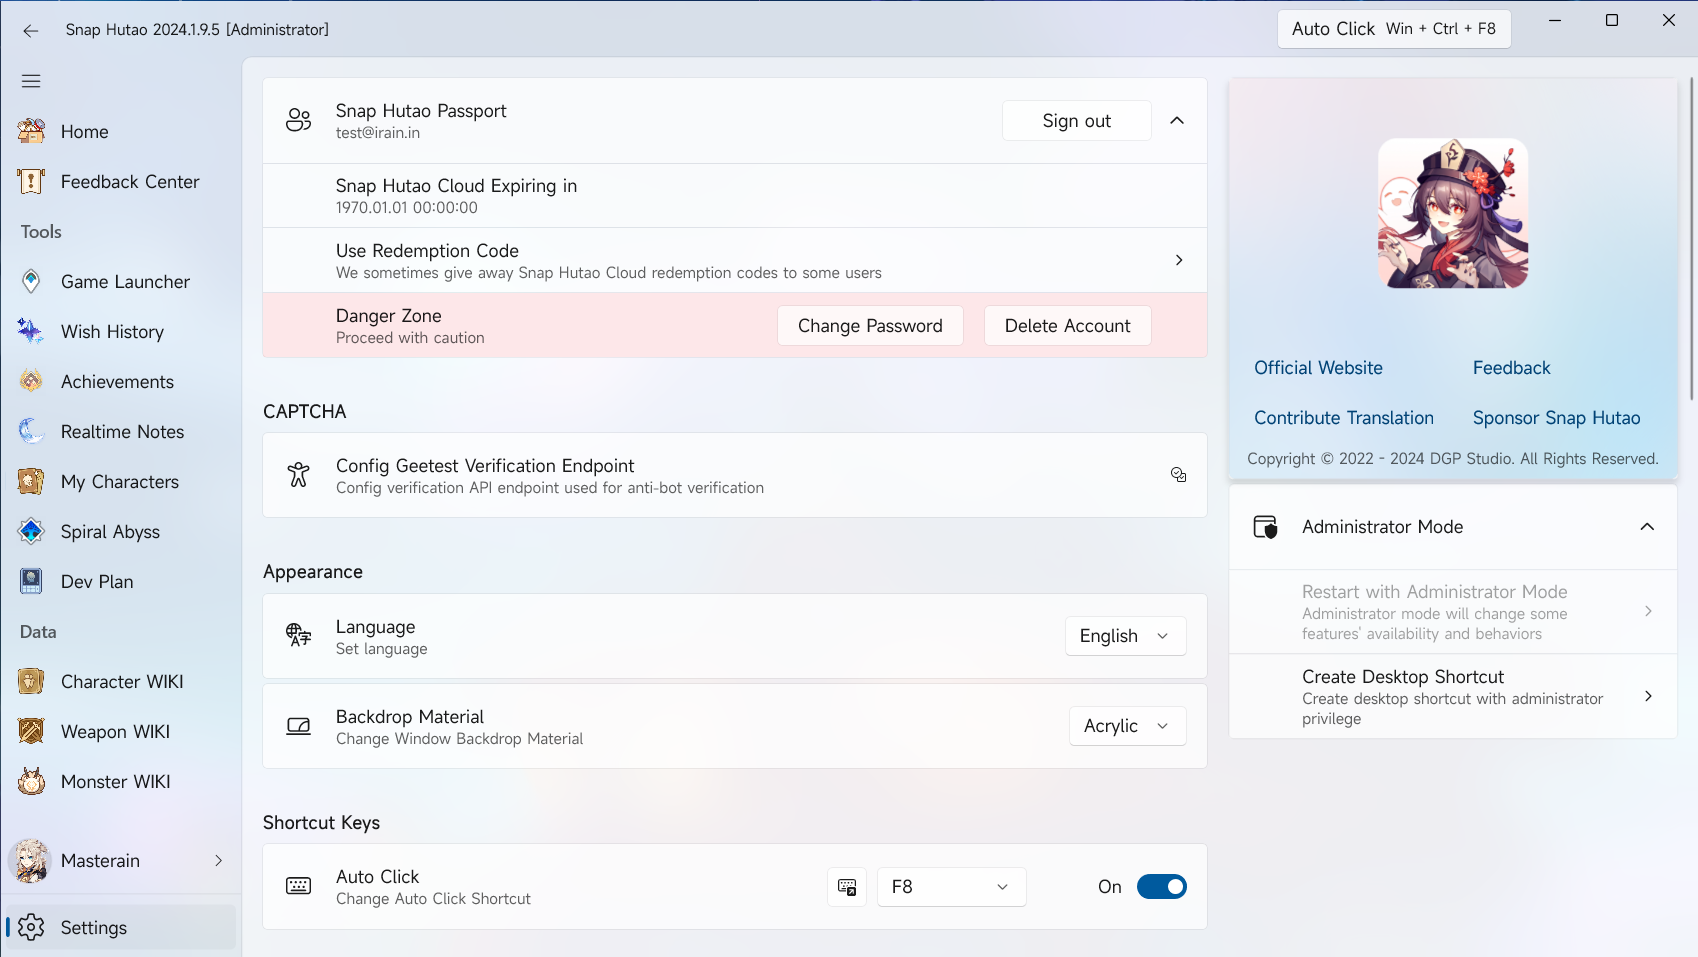Click the vertical scrollbar on right edge
The width and height of the screenshot is (1698, 957).
coord(1691,240)
